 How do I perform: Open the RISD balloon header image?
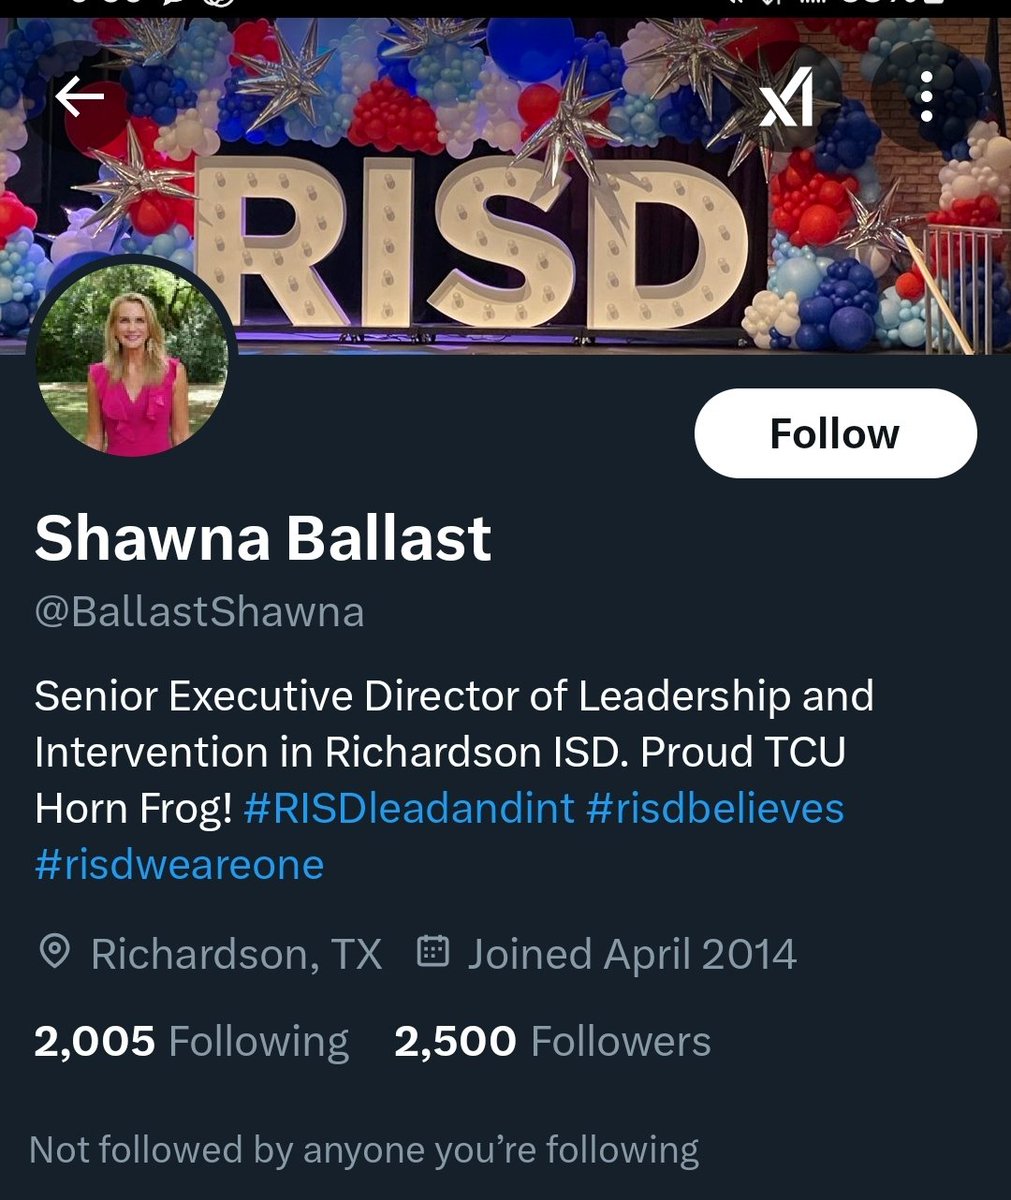[x=505, y=185]
